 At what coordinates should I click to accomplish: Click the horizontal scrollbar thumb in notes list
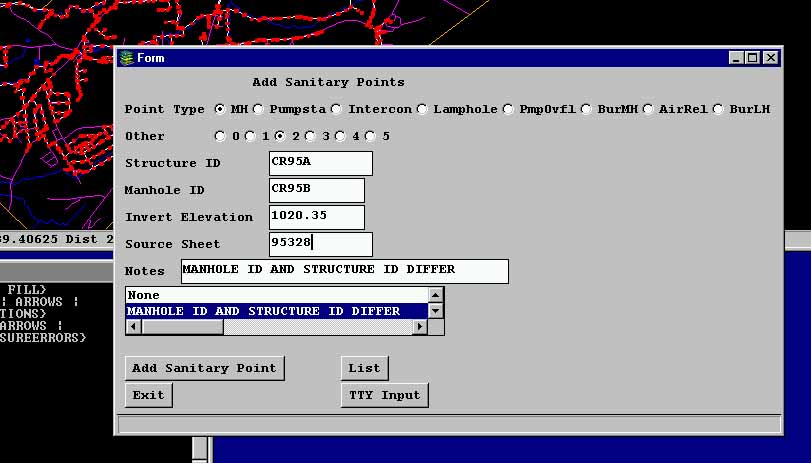coord(183,326)
